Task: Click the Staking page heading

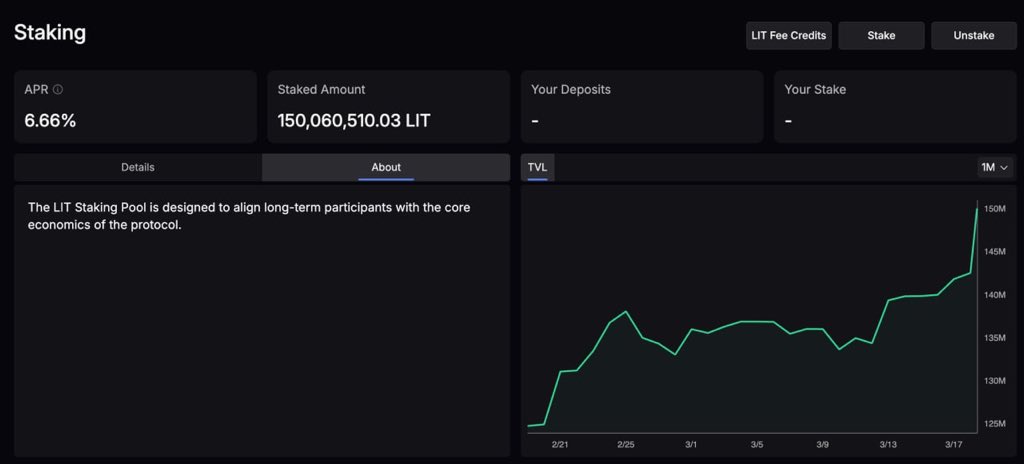Action: pos(50,33)
